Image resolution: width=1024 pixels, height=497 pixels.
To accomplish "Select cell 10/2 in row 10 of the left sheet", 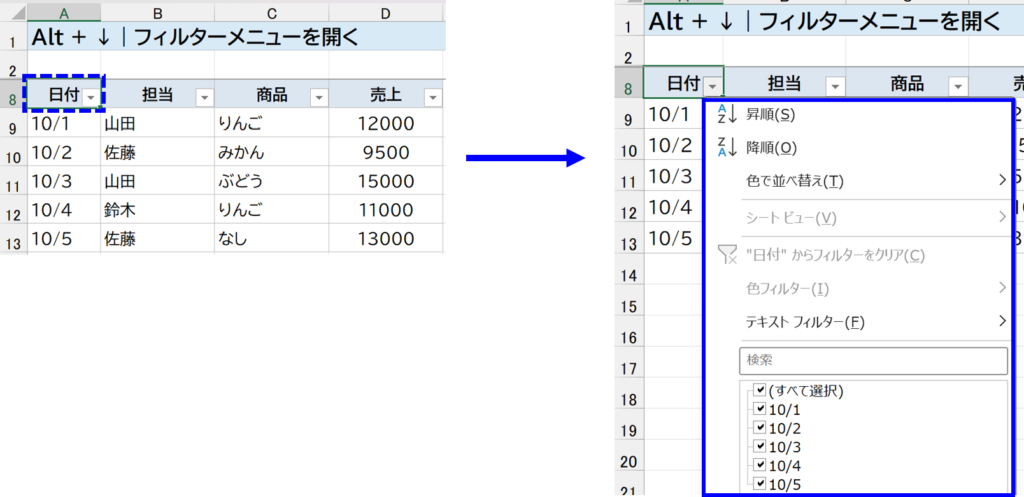I will 64,153.
